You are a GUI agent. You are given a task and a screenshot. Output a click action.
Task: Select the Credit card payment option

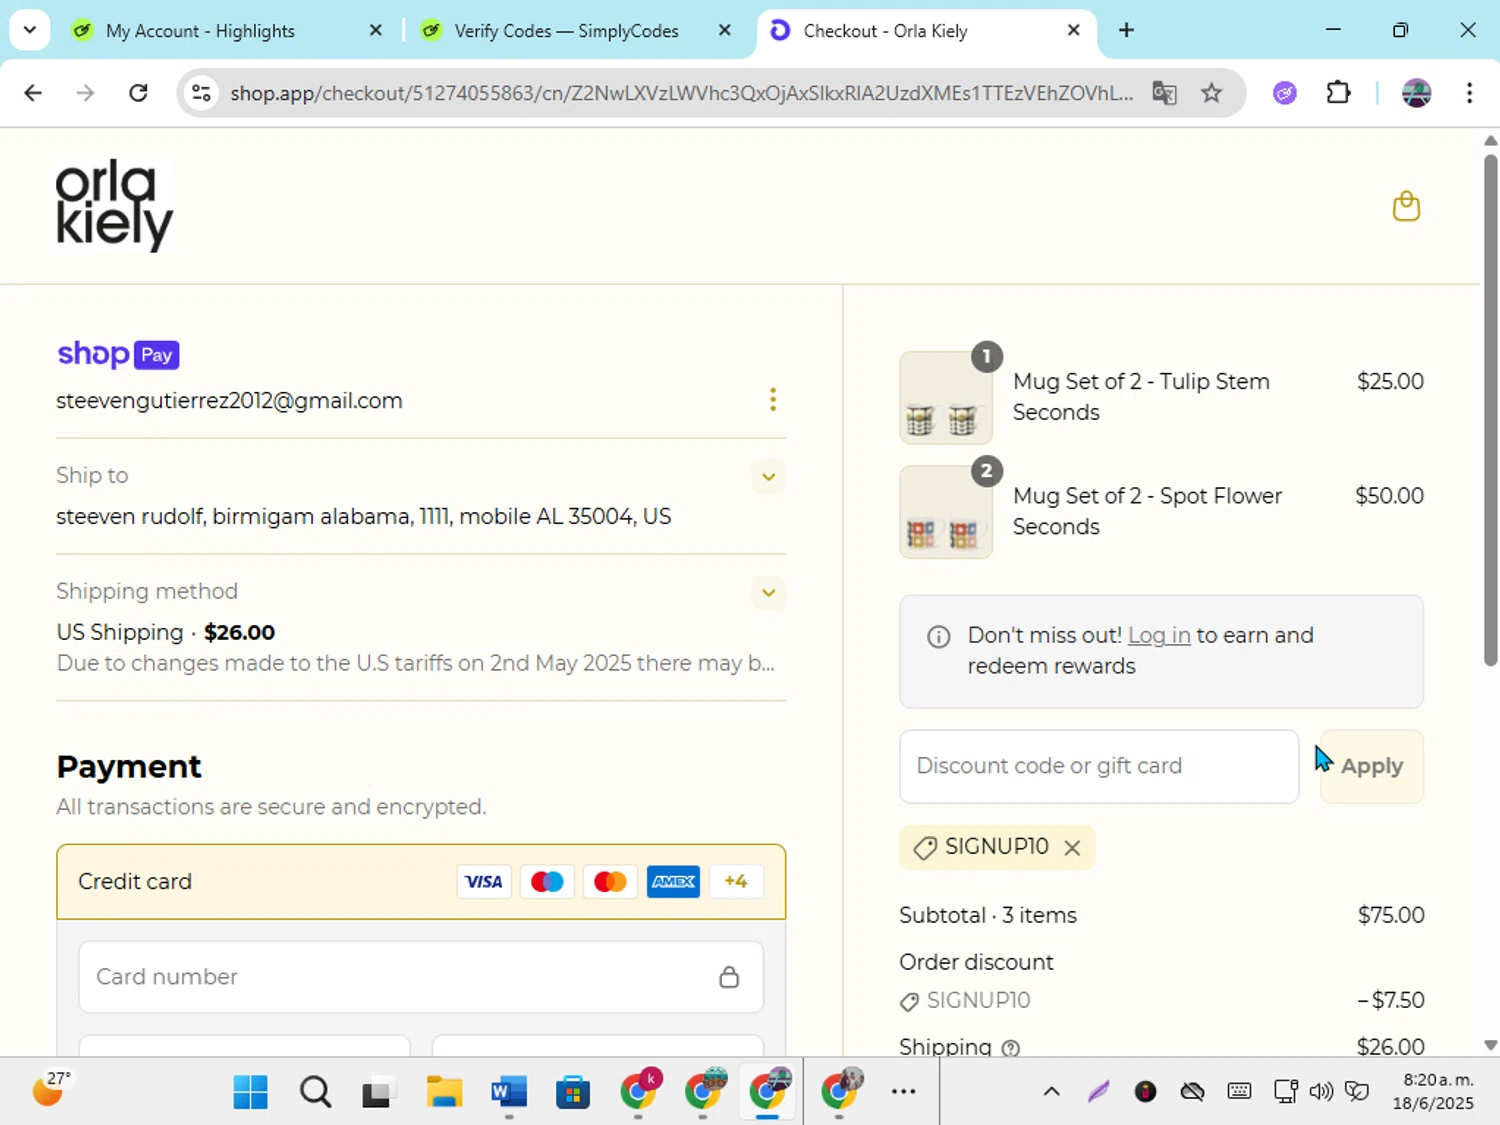tap(421, 881)
